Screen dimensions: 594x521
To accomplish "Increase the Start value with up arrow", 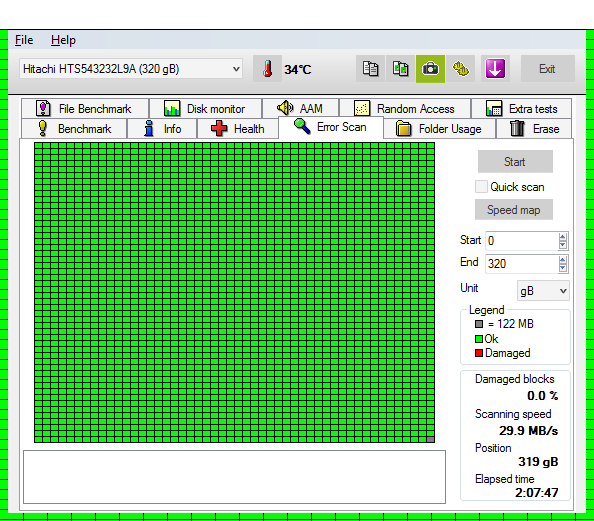I will [x=563, y=237].
